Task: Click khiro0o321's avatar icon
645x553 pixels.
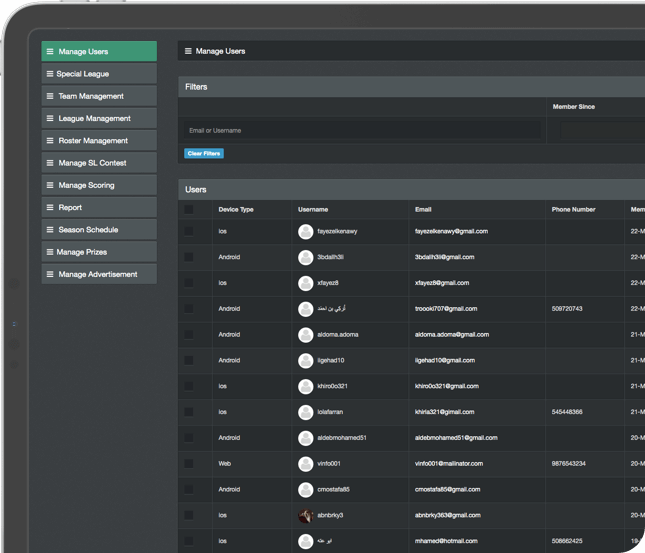Action: coord(306,386)
